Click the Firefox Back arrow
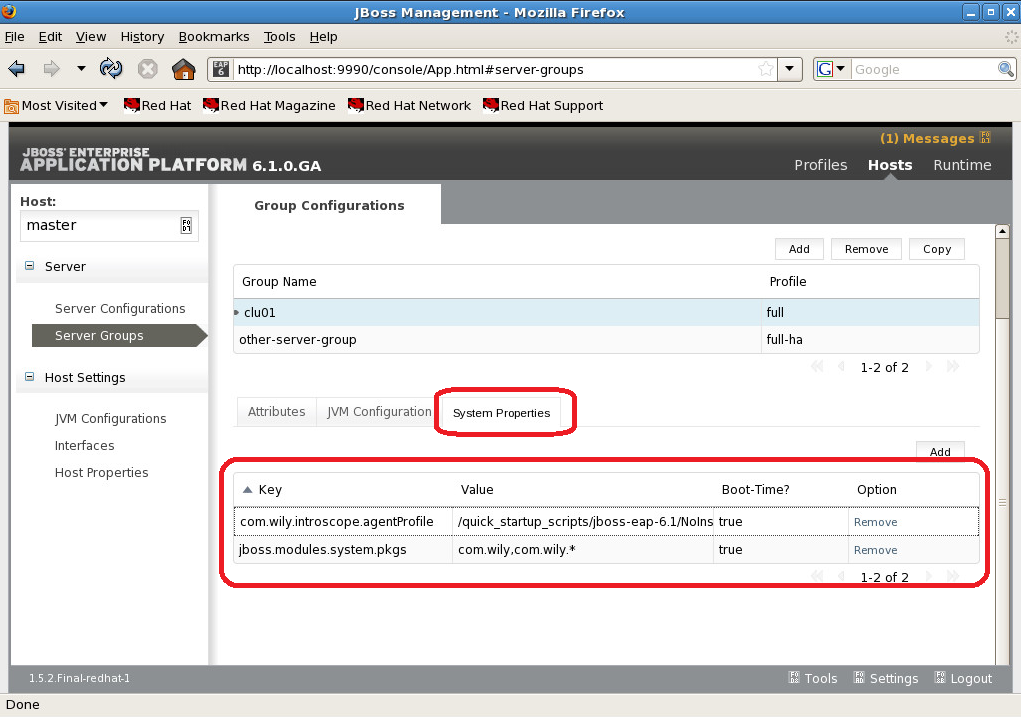The width and height of the screenshot is (1021, 717). (x=16, y=68)
